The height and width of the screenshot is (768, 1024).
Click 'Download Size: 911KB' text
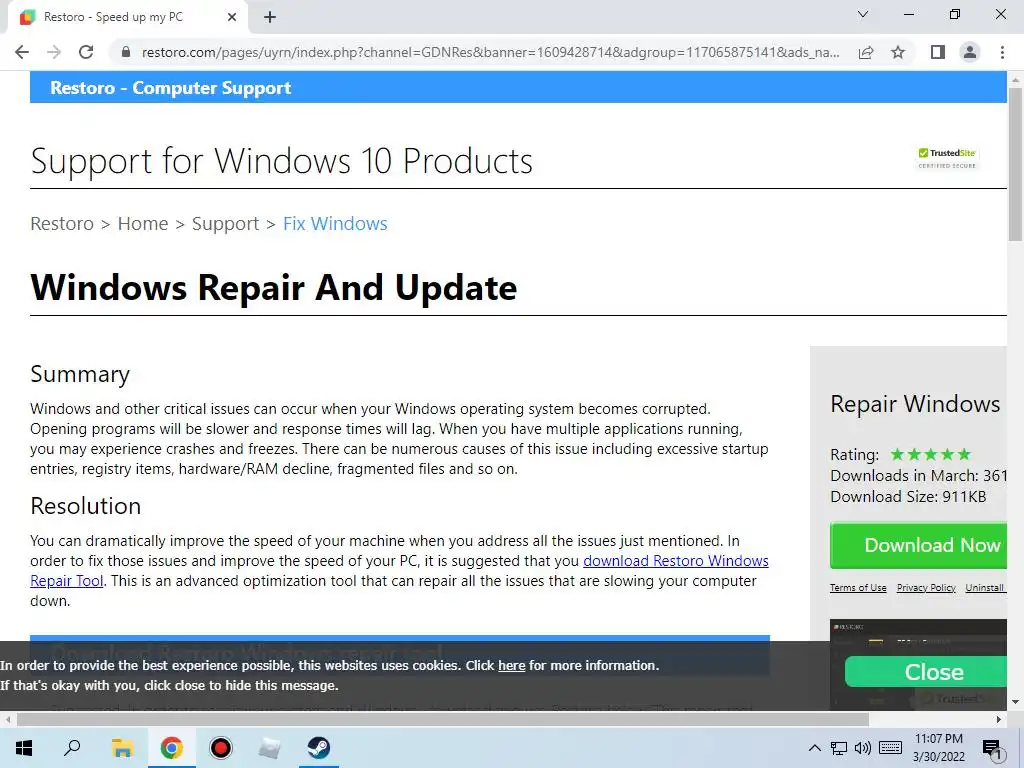(x=908, y=497)
